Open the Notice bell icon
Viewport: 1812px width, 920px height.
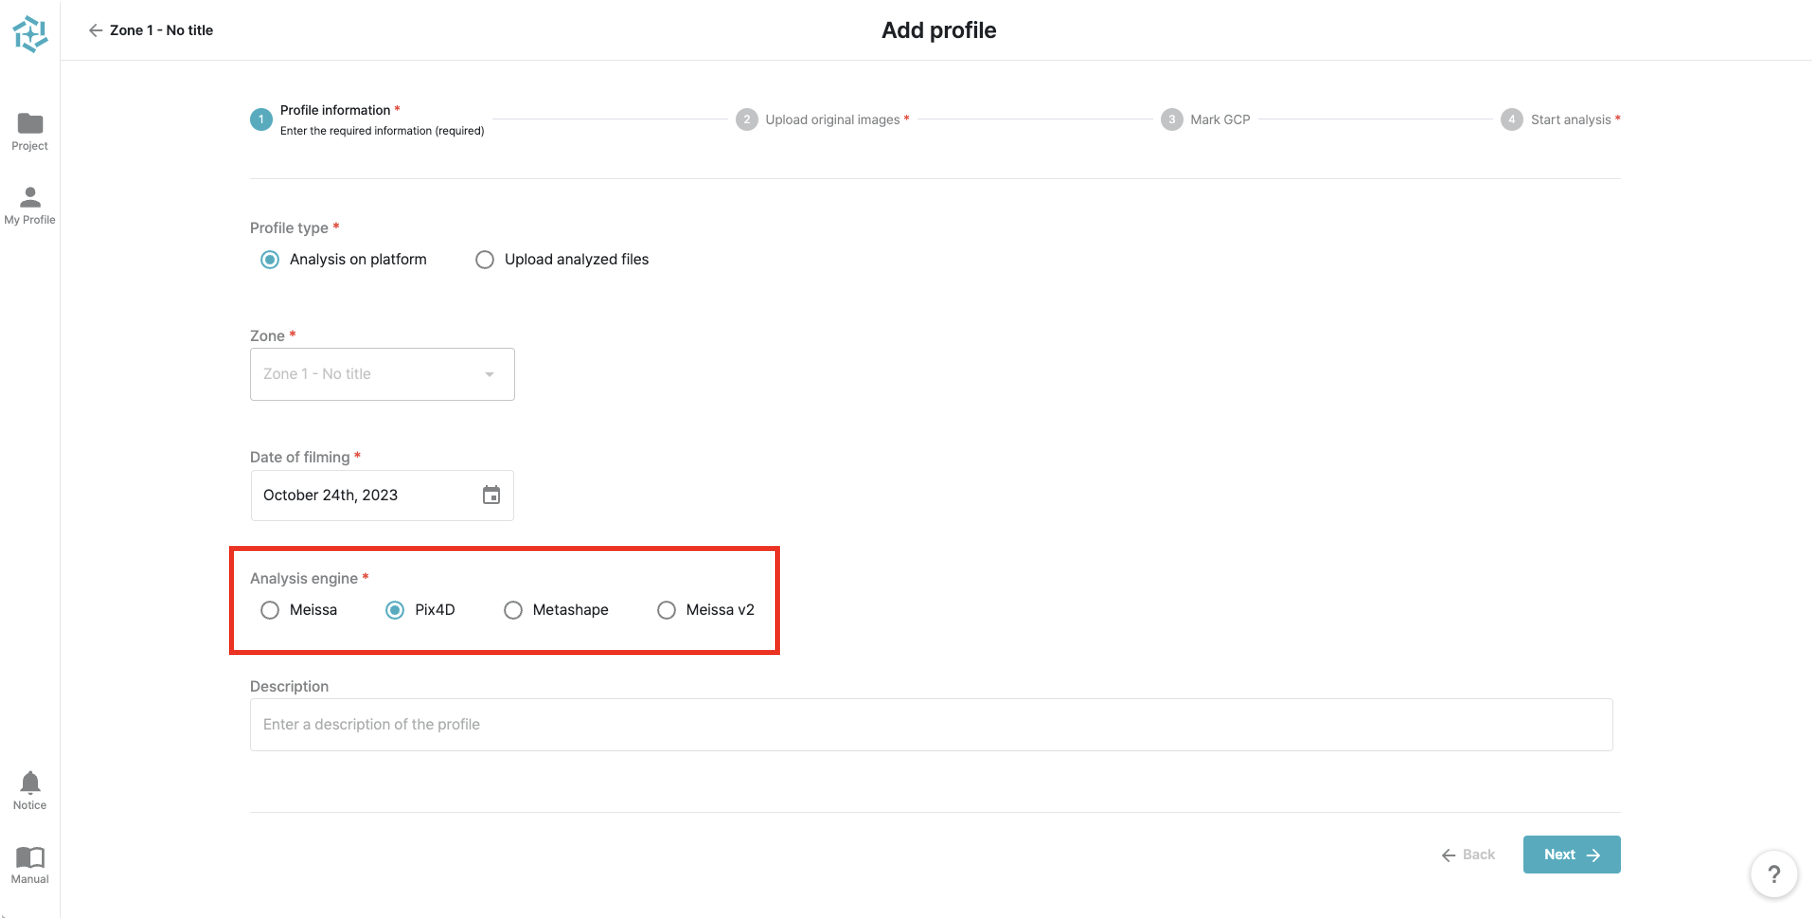tap(30, 782)
